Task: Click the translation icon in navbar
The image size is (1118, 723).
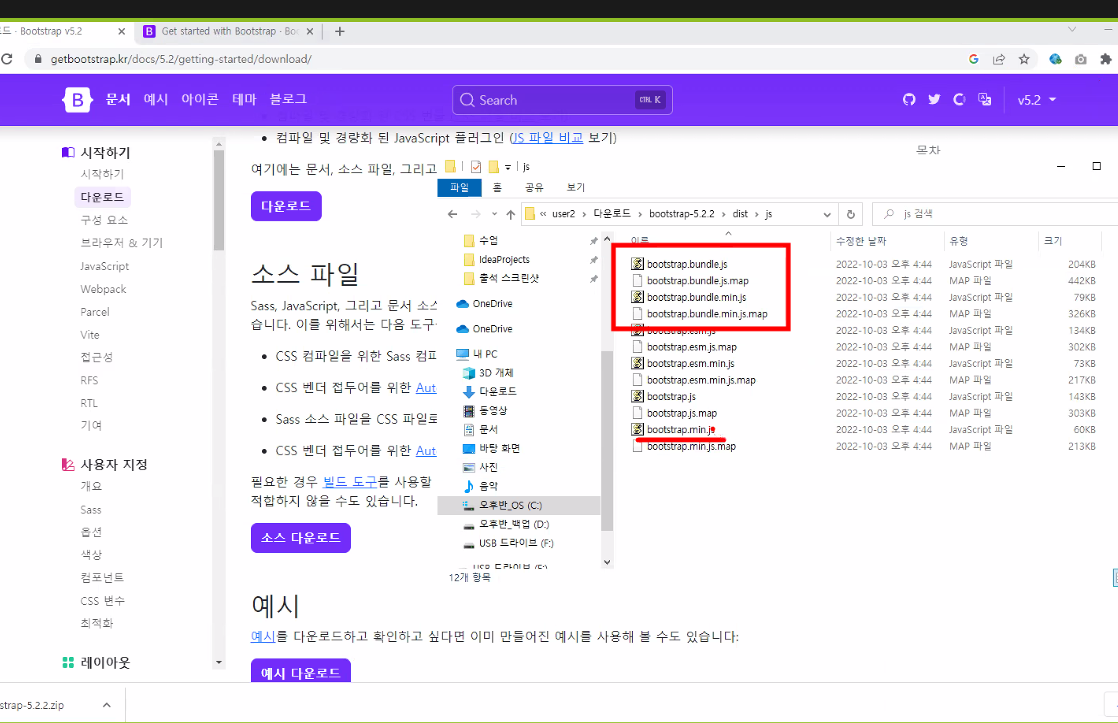Action: tap(985, 100)
